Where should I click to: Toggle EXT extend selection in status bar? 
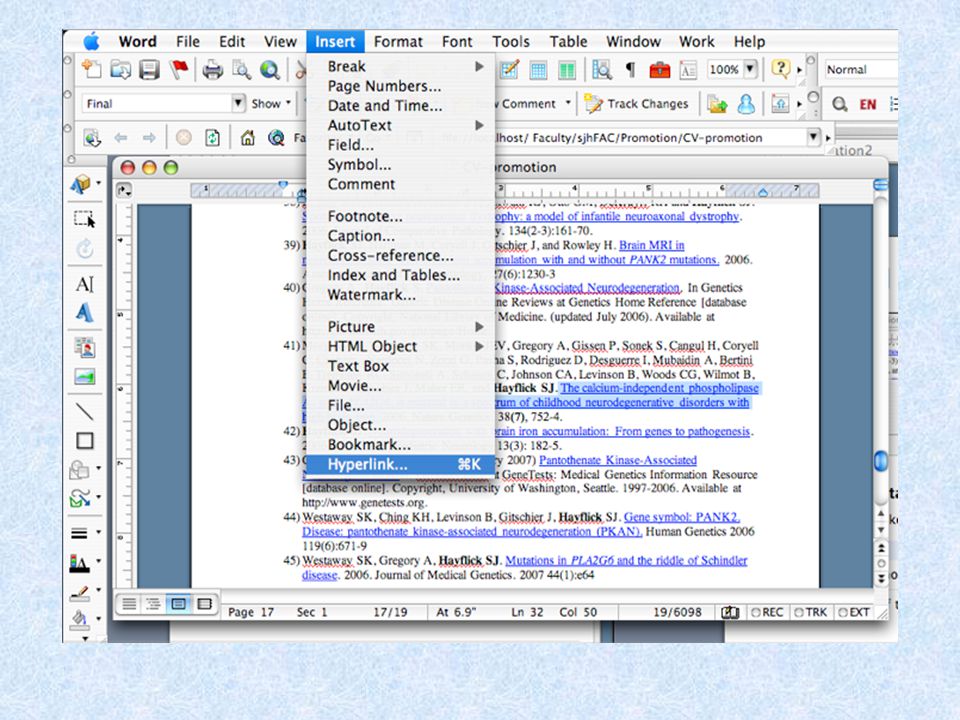(x=853, y=612)
